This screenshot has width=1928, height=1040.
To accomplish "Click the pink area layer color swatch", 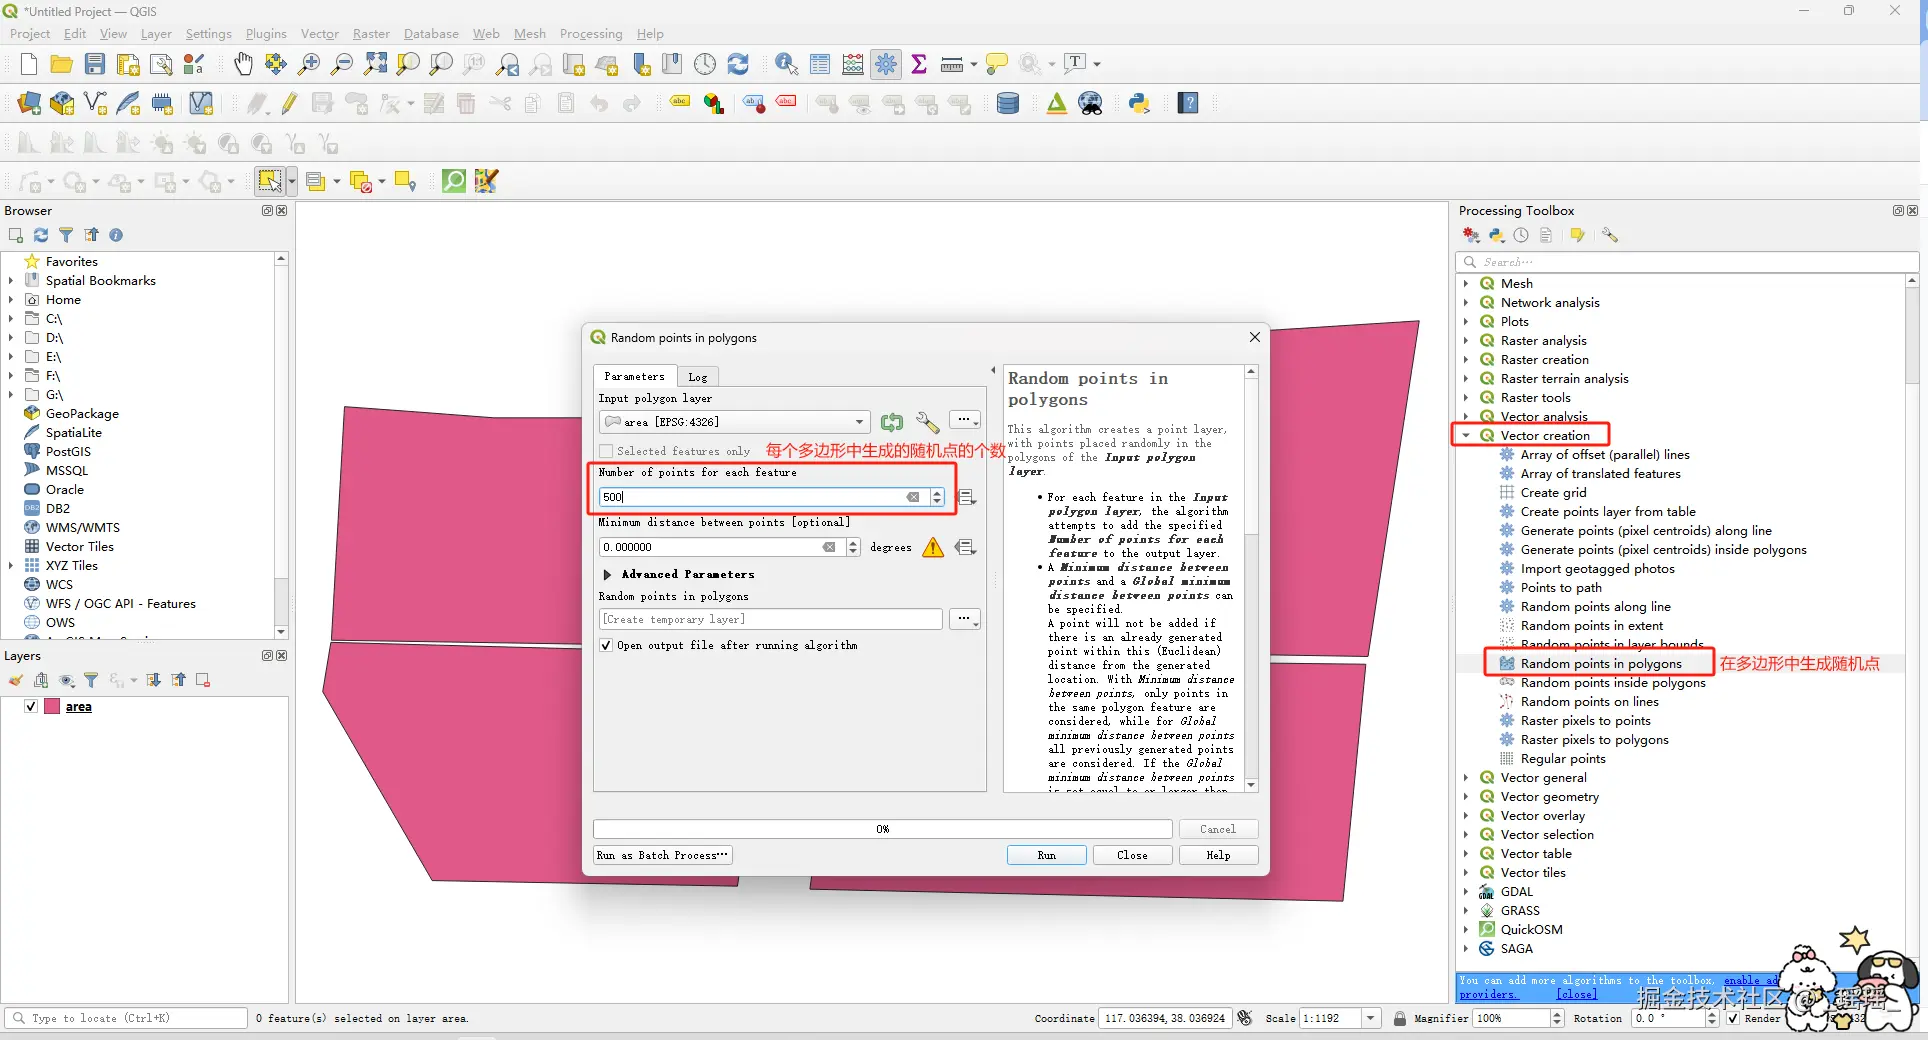I will pos(52,706).
